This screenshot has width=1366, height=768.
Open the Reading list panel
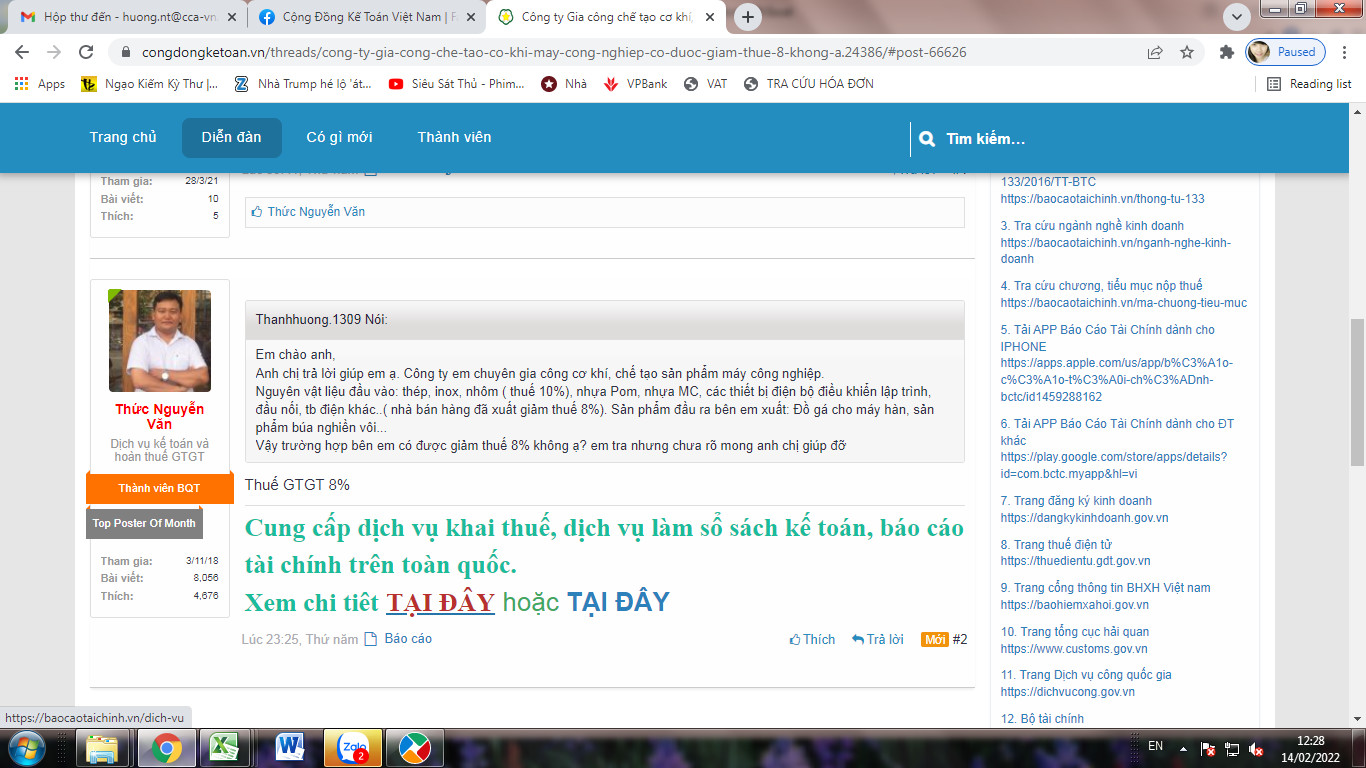[x=1309, y=84]
